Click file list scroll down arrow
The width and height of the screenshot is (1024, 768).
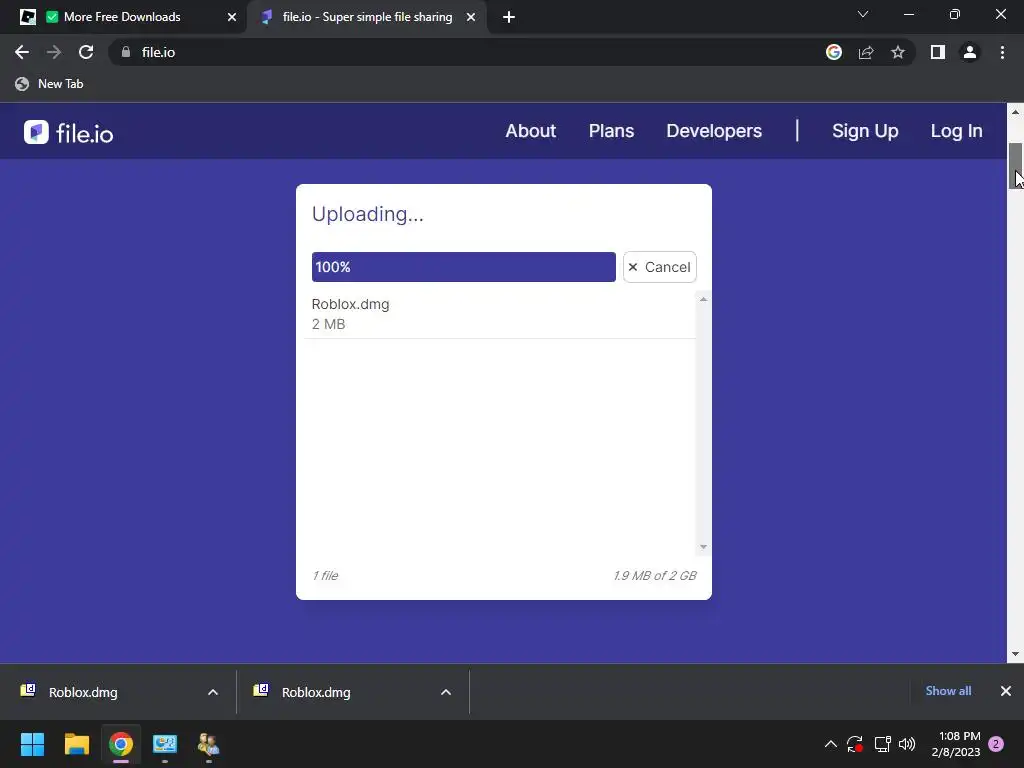pos(703,547)
